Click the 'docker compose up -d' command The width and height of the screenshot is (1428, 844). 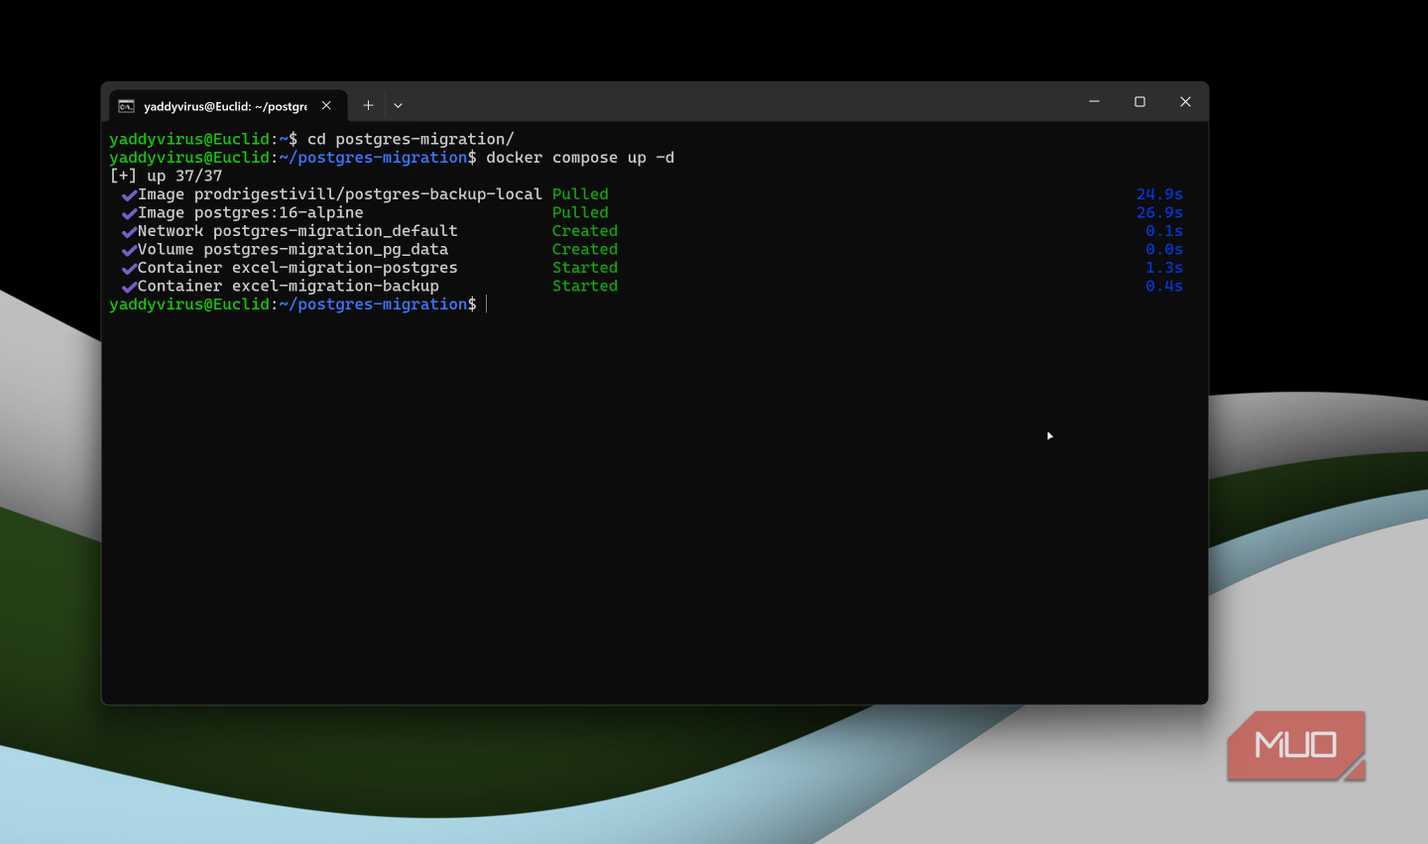[580, 158]
